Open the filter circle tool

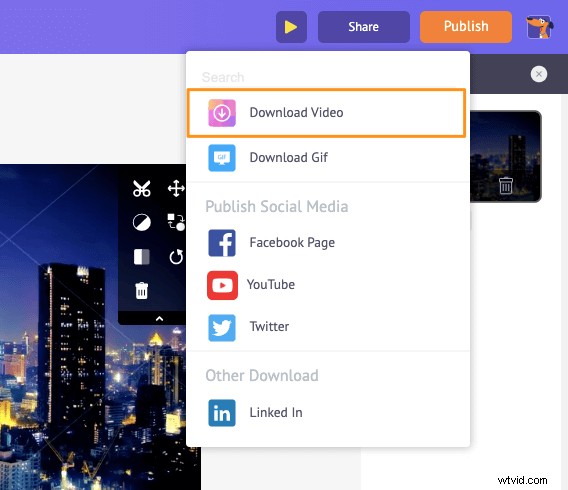(141, 222)
